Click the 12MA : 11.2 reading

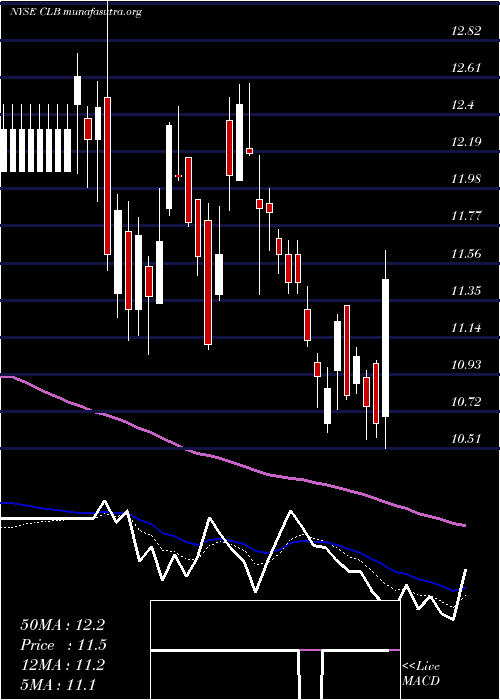pyautogui.click(x=62, y=664)
